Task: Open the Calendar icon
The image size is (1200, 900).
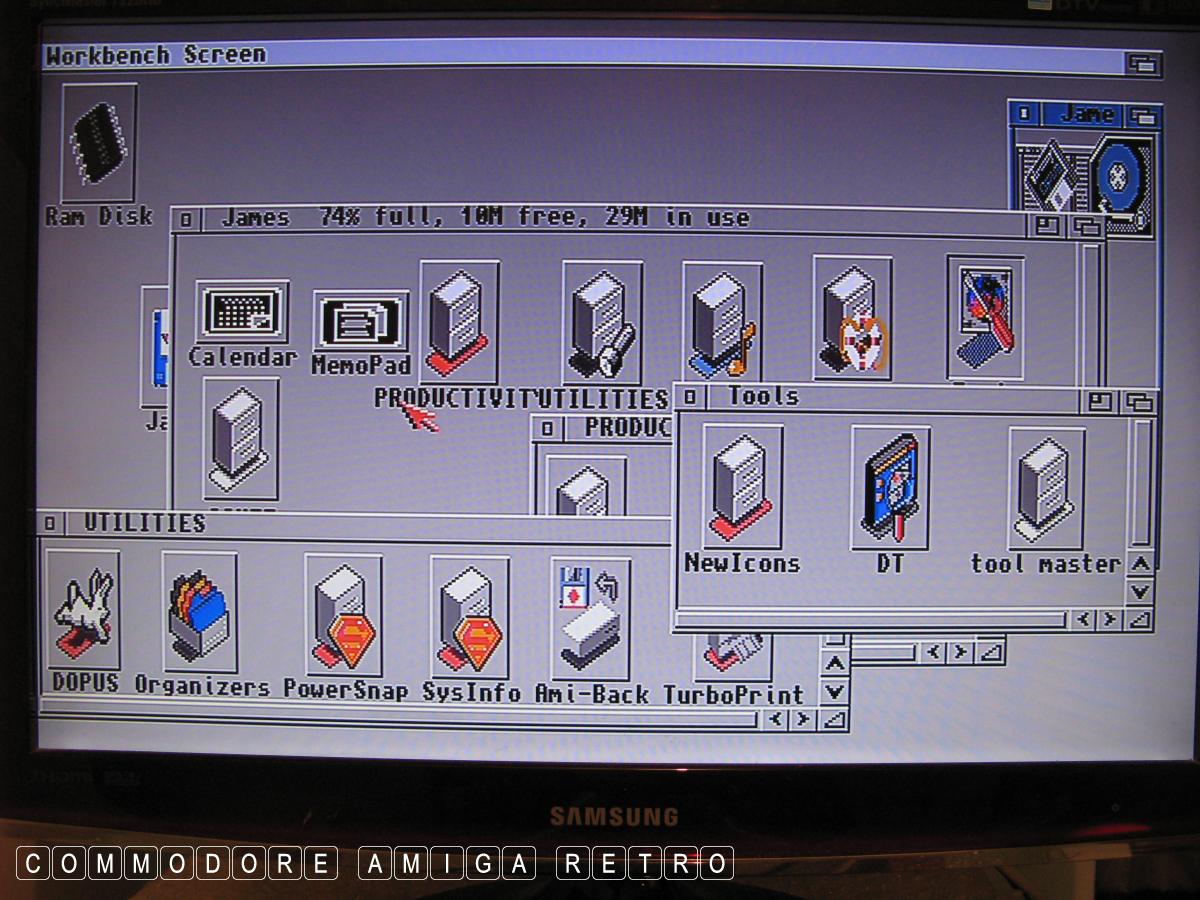Action: tap(241, 312)
